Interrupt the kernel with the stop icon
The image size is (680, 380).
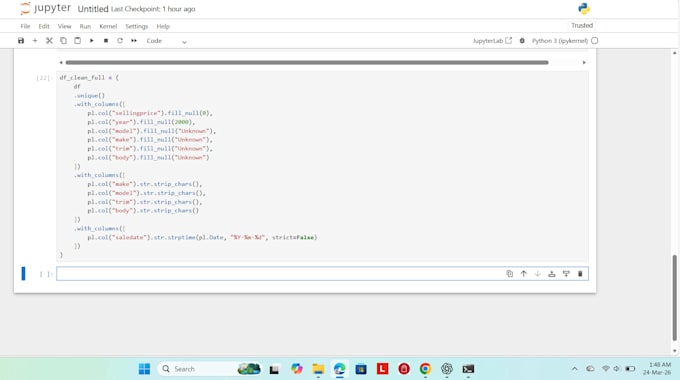106,41
